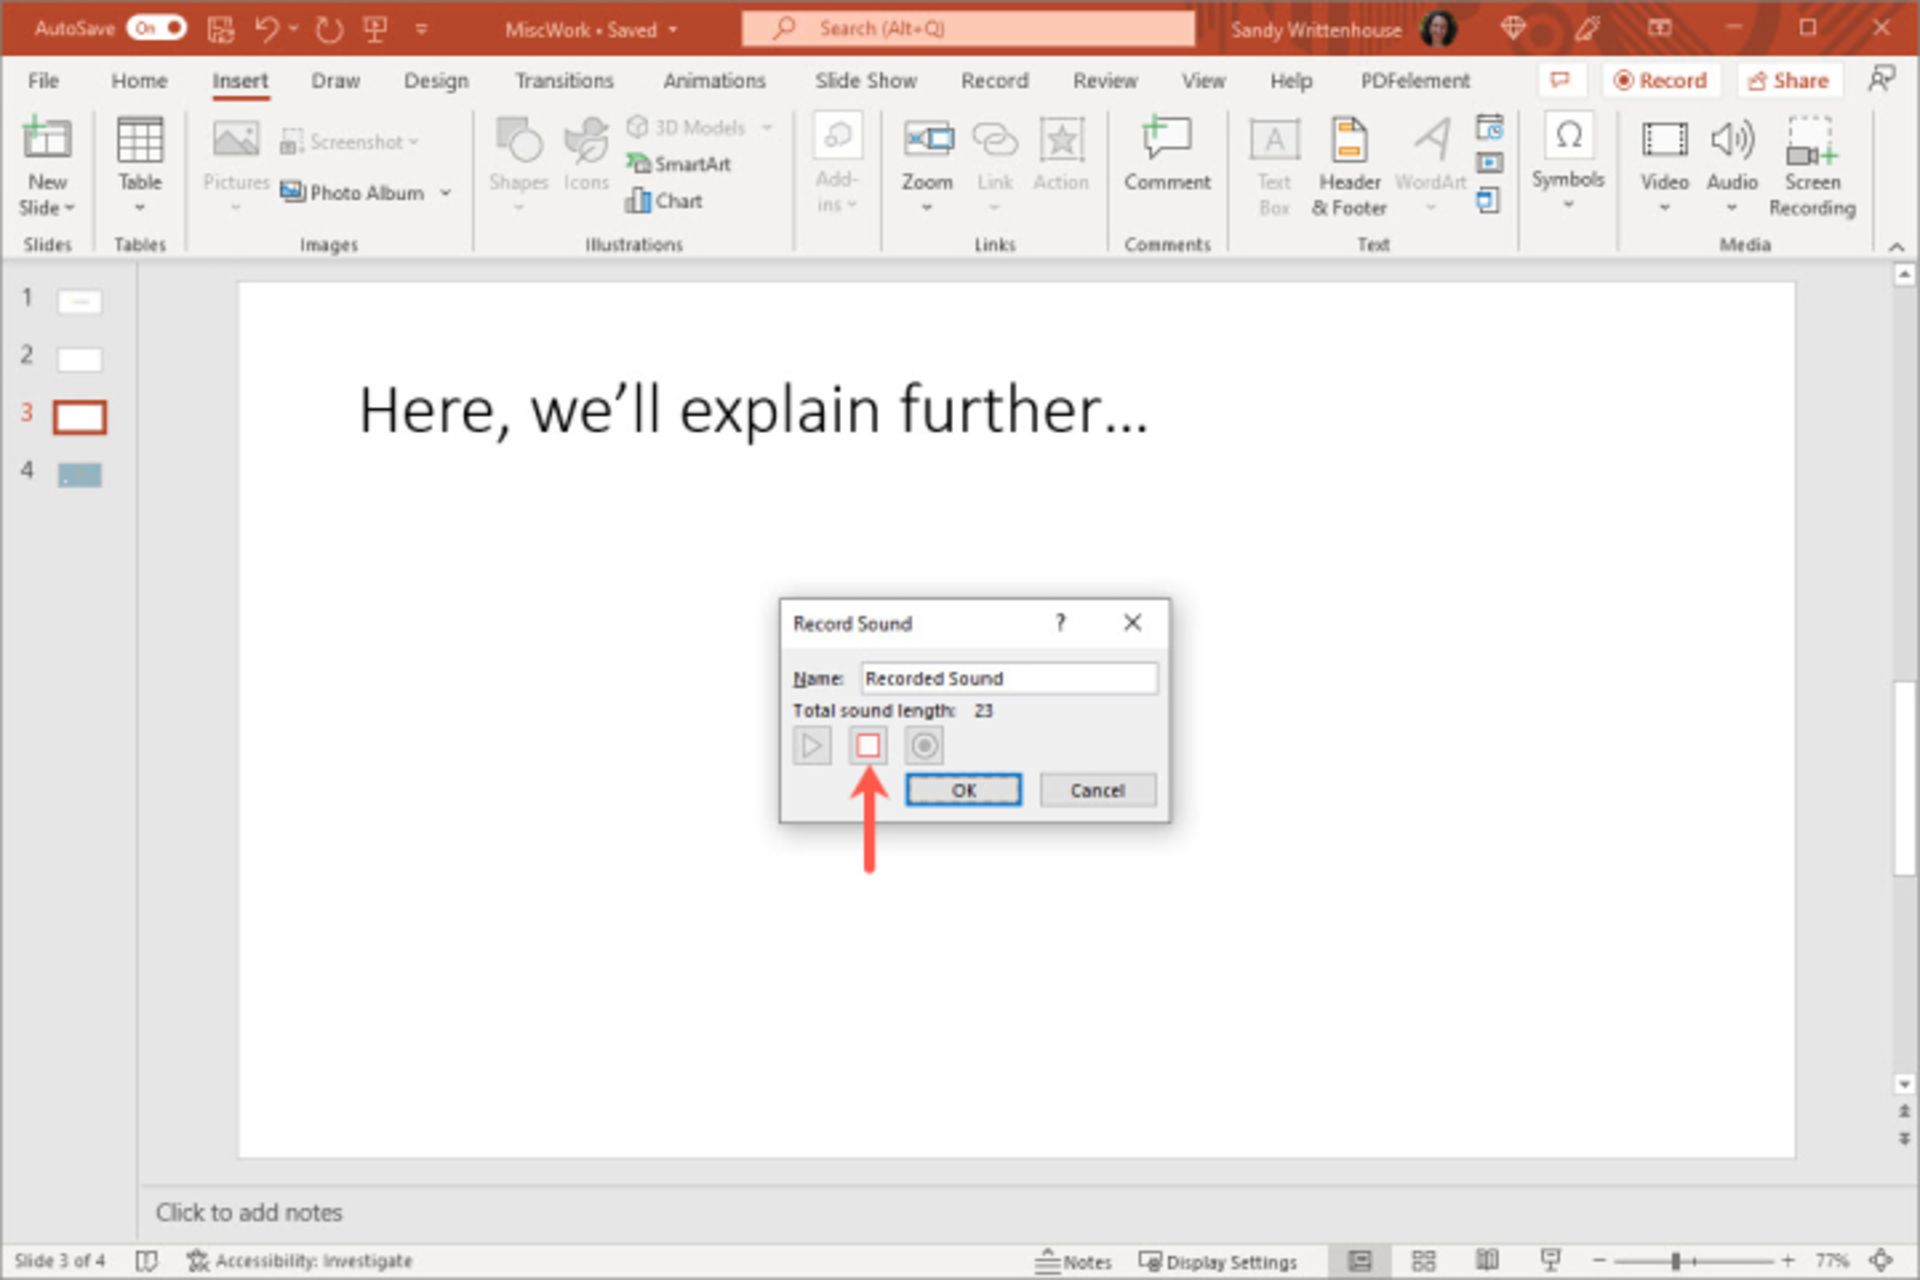This screenshot has width=1920, height=1280.
Task: Select the Shapes tool in ribbon
Action: (x=517, y=163)
